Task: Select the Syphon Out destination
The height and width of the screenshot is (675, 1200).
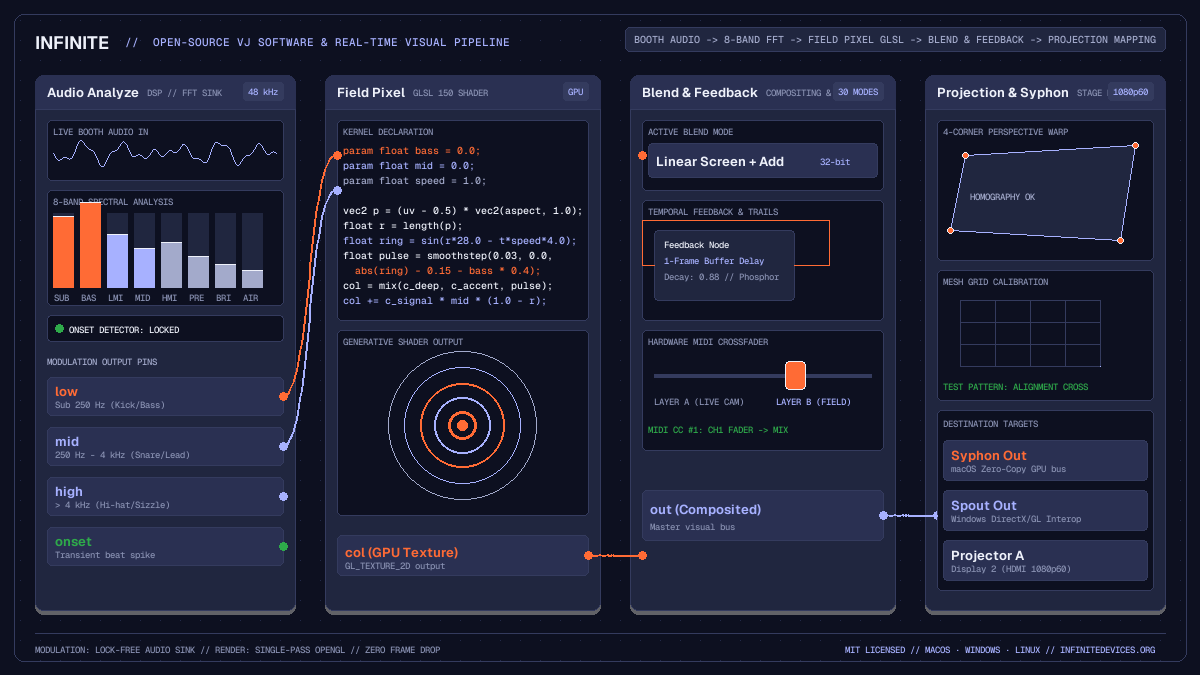Action: coord(1045,460)
